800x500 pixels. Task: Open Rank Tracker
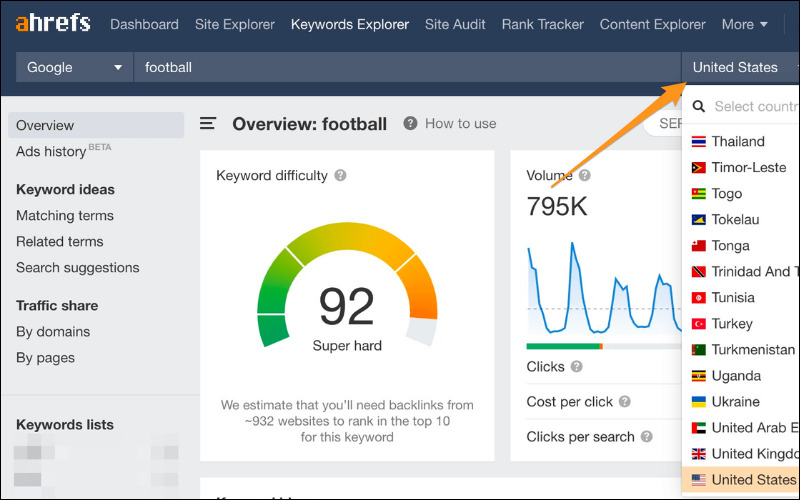point(542,24)
